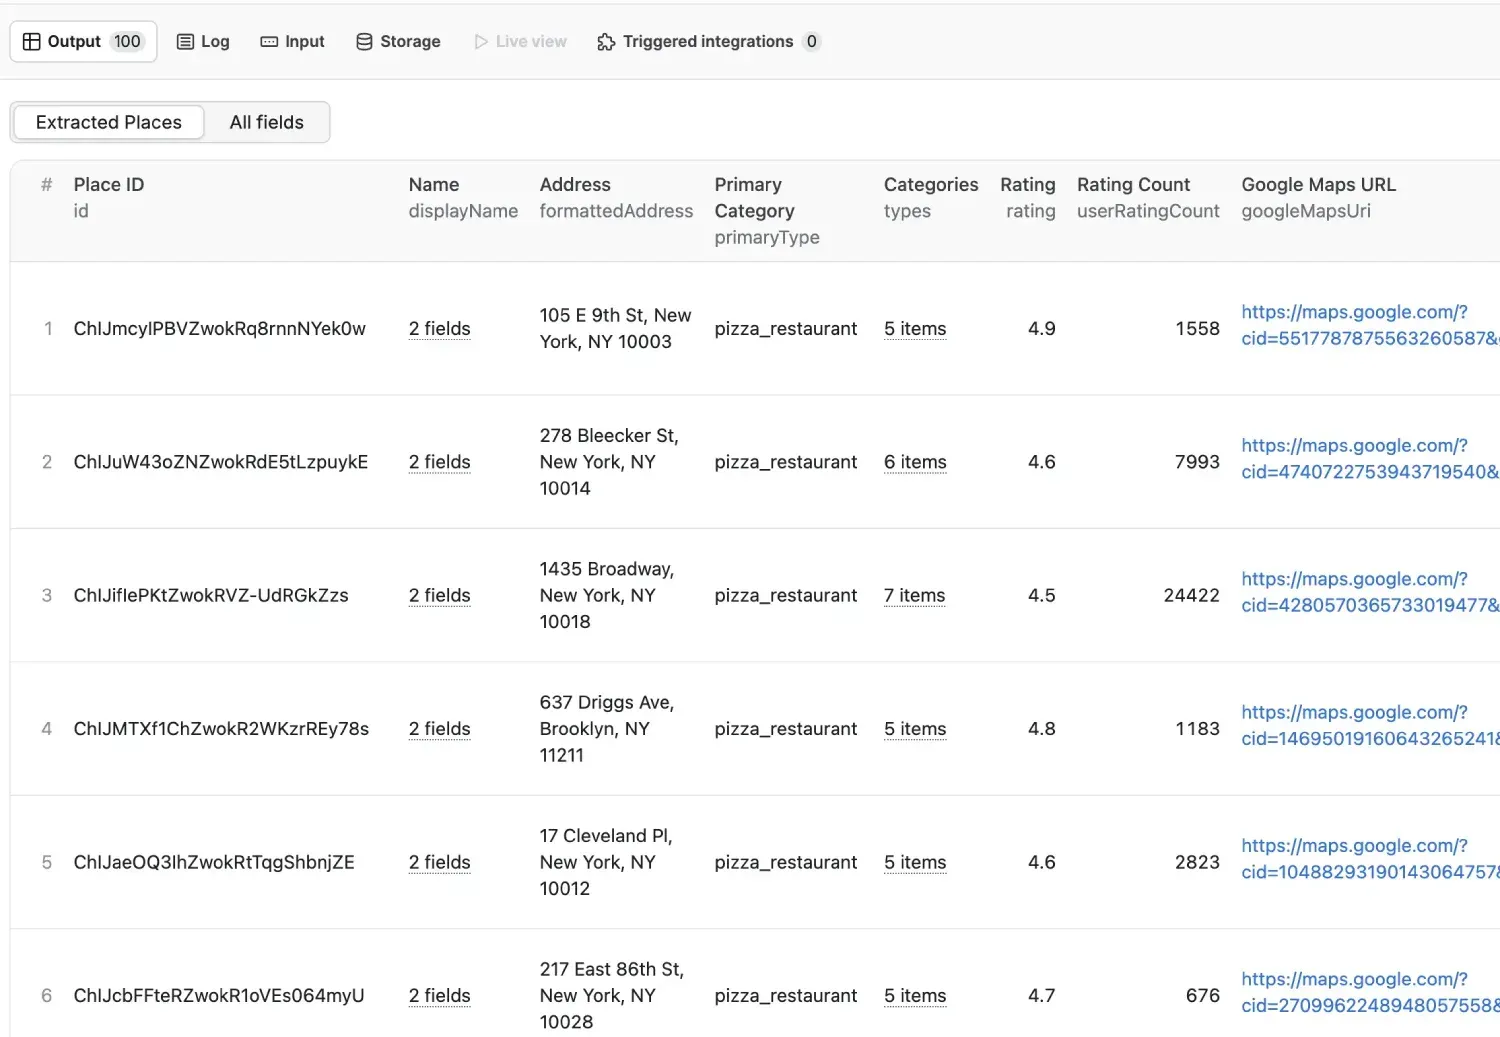
Task: Select the All fields view
Action: coord(266,122)
